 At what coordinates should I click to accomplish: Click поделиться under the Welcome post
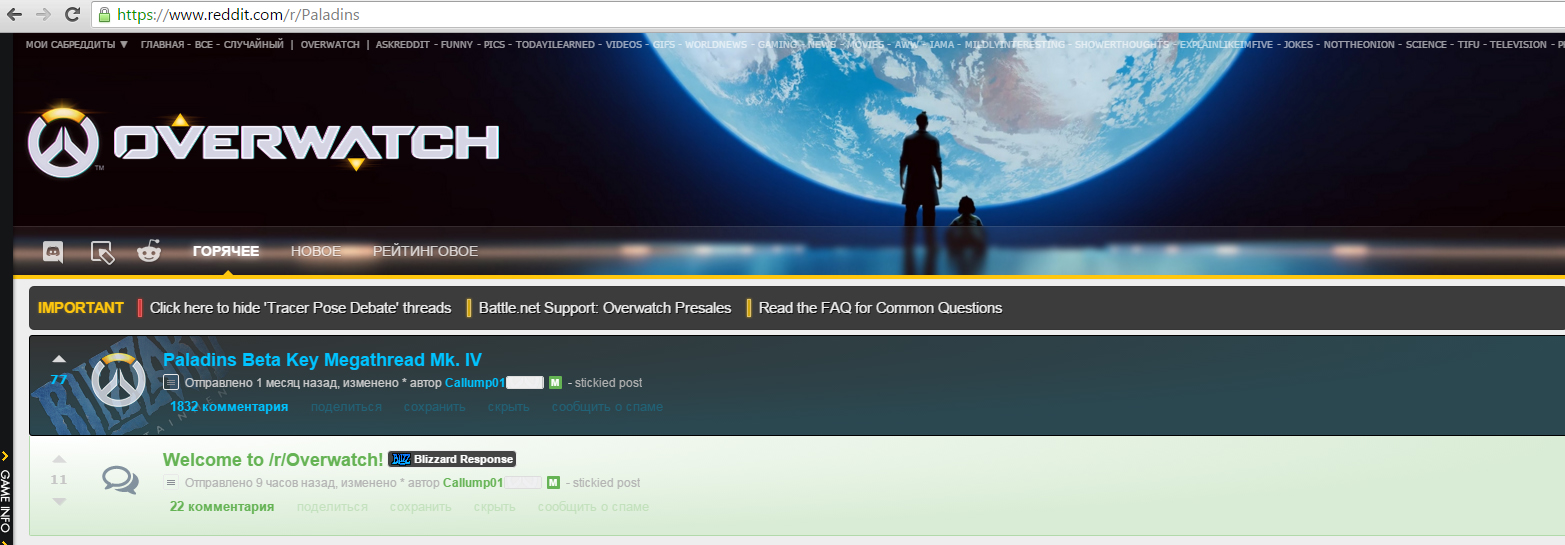click(332, 507)
